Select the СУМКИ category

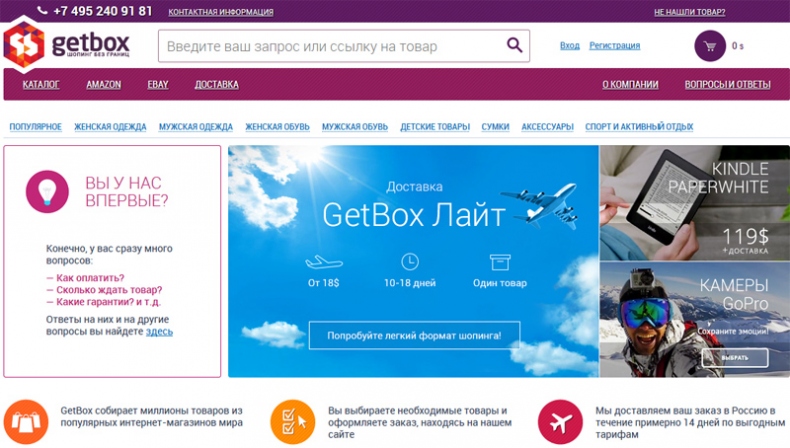pos(495,127)
